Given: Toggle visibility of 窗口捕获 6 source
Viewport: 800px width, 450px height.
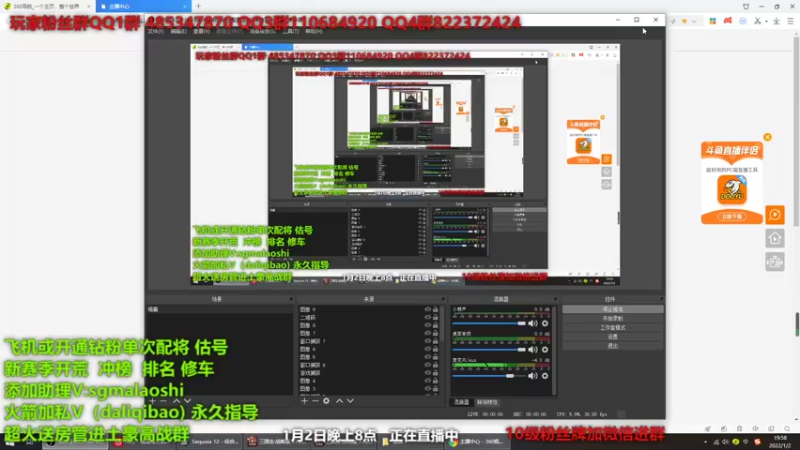Looking at the screenshot, I should (428, 365).
